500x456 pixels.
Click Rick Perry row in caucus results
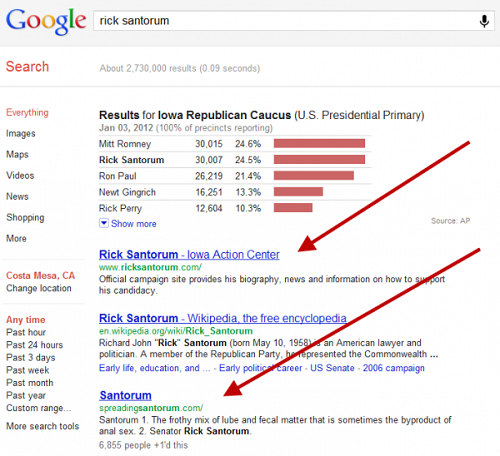[x=235, y=208]
